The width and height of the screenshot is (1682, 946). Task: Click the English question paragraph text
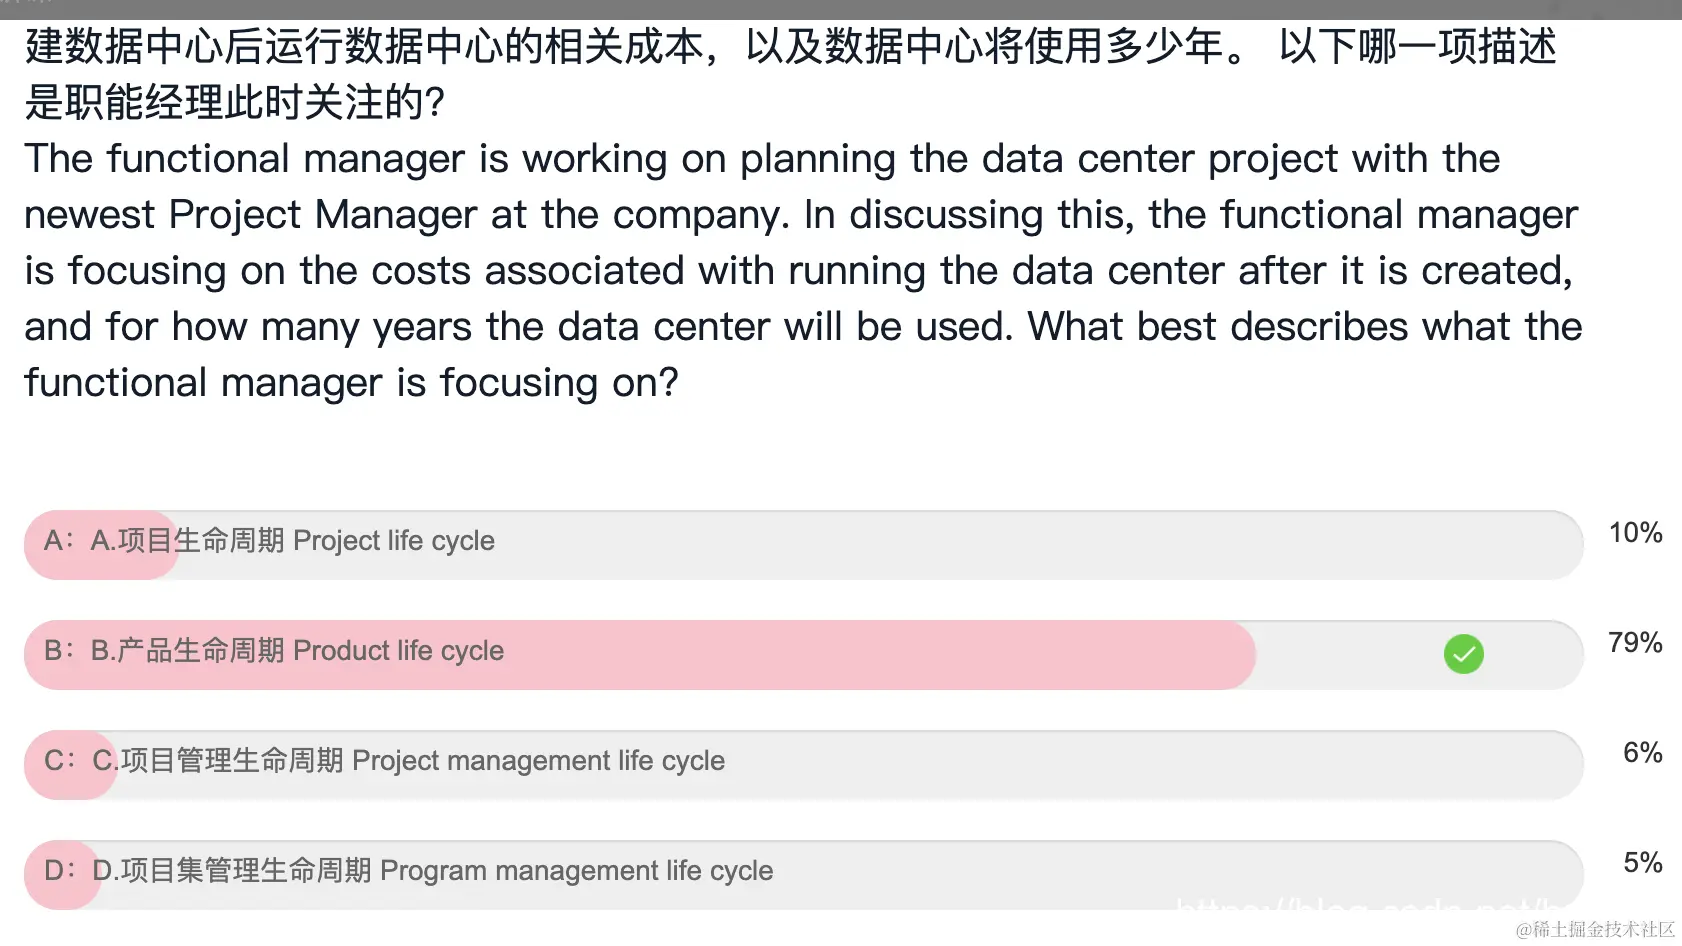(800, 270)
